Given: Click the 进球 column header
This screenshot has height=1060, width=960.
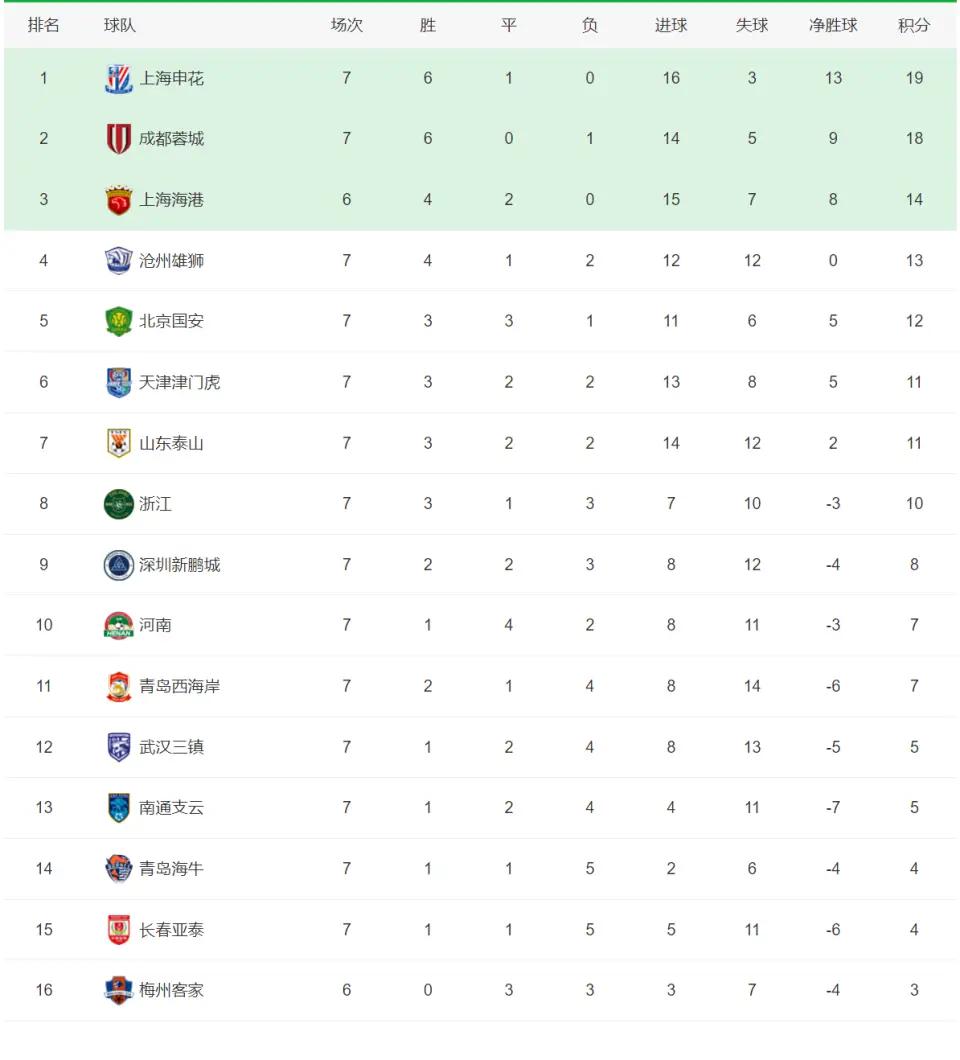Looking at the screenshot, I should click(671, 25).
